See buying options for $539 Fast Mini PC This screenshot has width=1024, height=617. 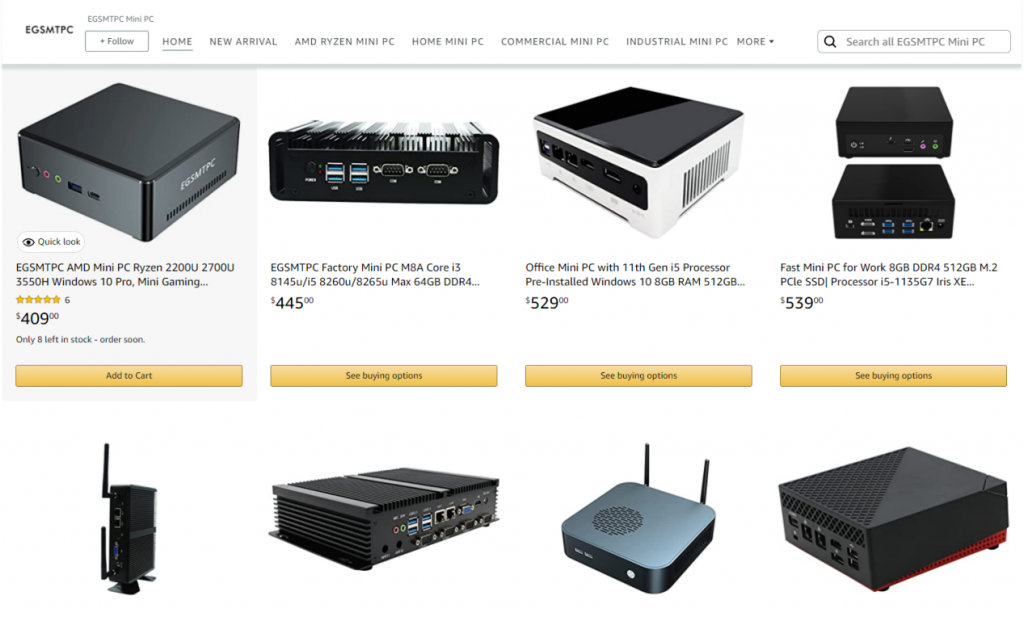click(893, 375)
